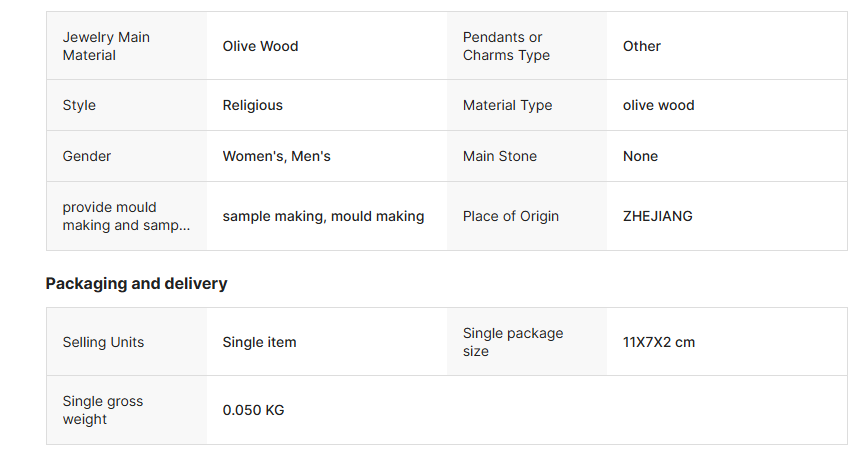Select the "11X7X2 cm" package size value
This screenshot has height=465, width=868.
[x=659, y=342]
